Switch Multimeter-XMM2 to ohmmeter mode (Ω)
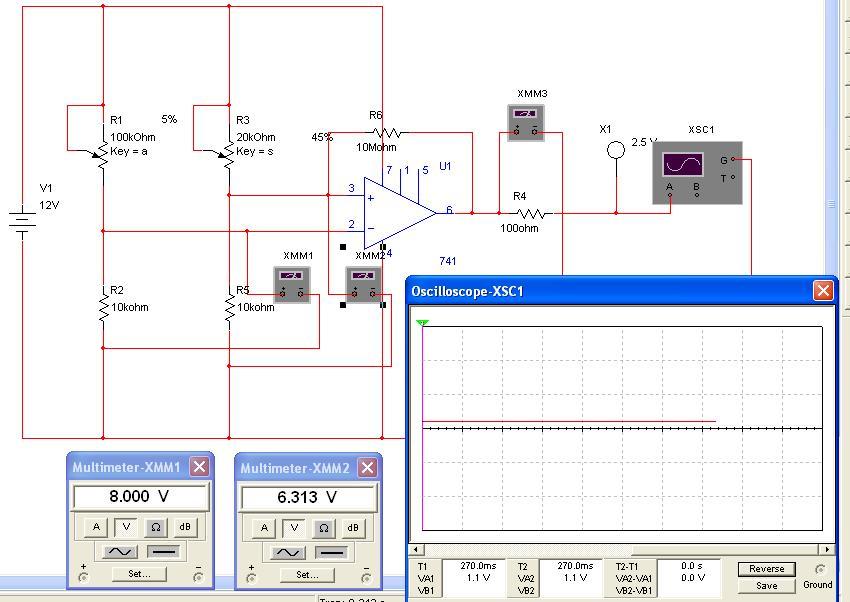The height and width of the screenshot is (602, 850). [324, 528]
